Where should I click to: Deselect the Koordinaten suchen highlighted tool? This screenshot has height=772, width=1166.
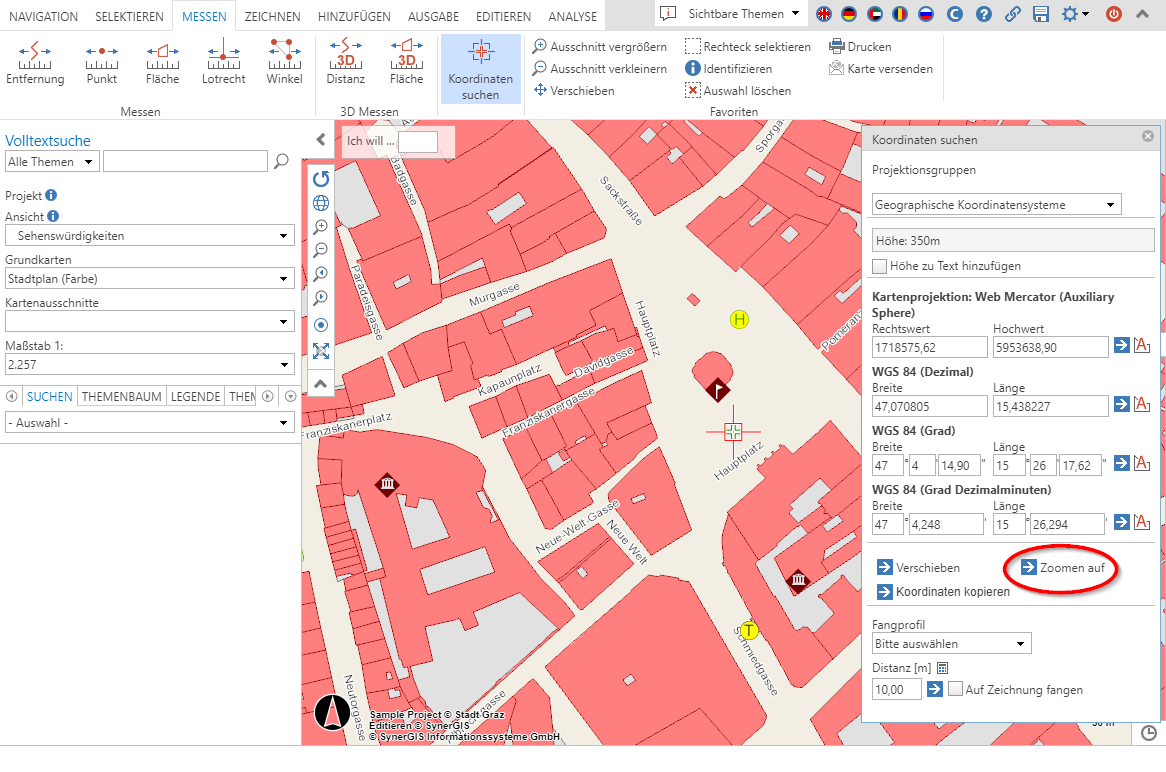[483, 68]
